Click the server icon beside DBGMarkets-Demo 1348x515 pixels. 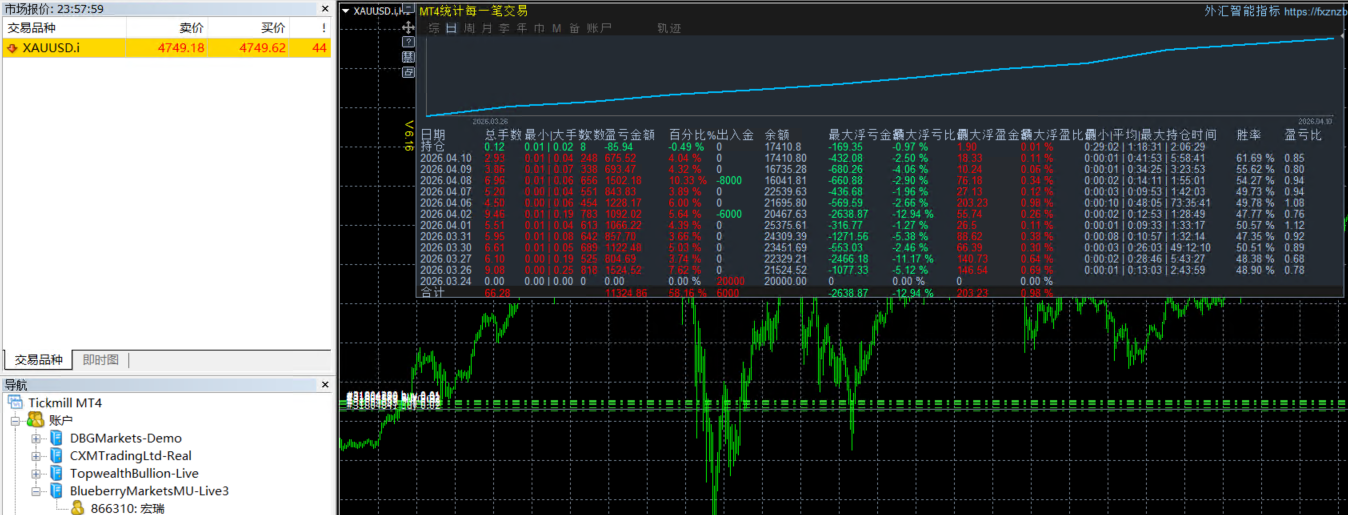tap(57, 438)
